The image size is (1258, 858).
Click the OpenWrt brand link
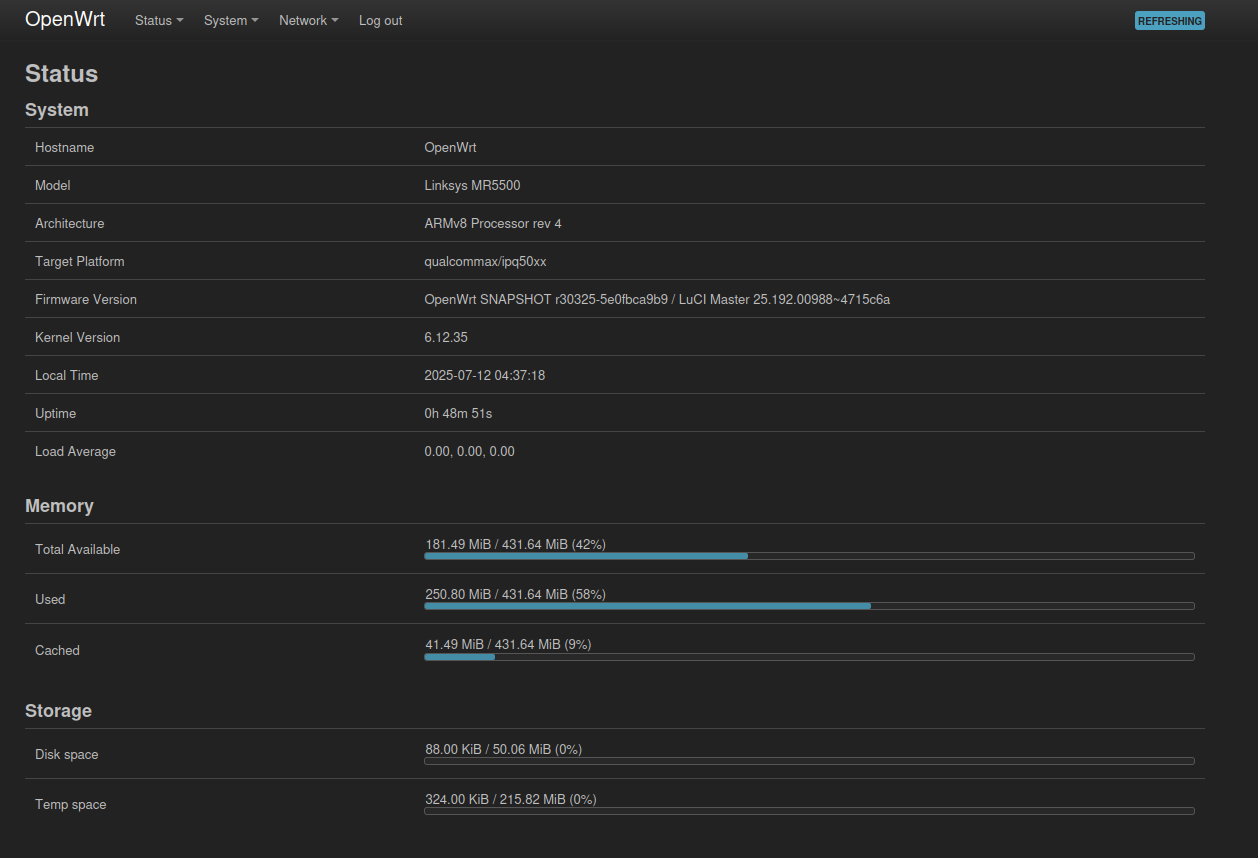point(65,20)
